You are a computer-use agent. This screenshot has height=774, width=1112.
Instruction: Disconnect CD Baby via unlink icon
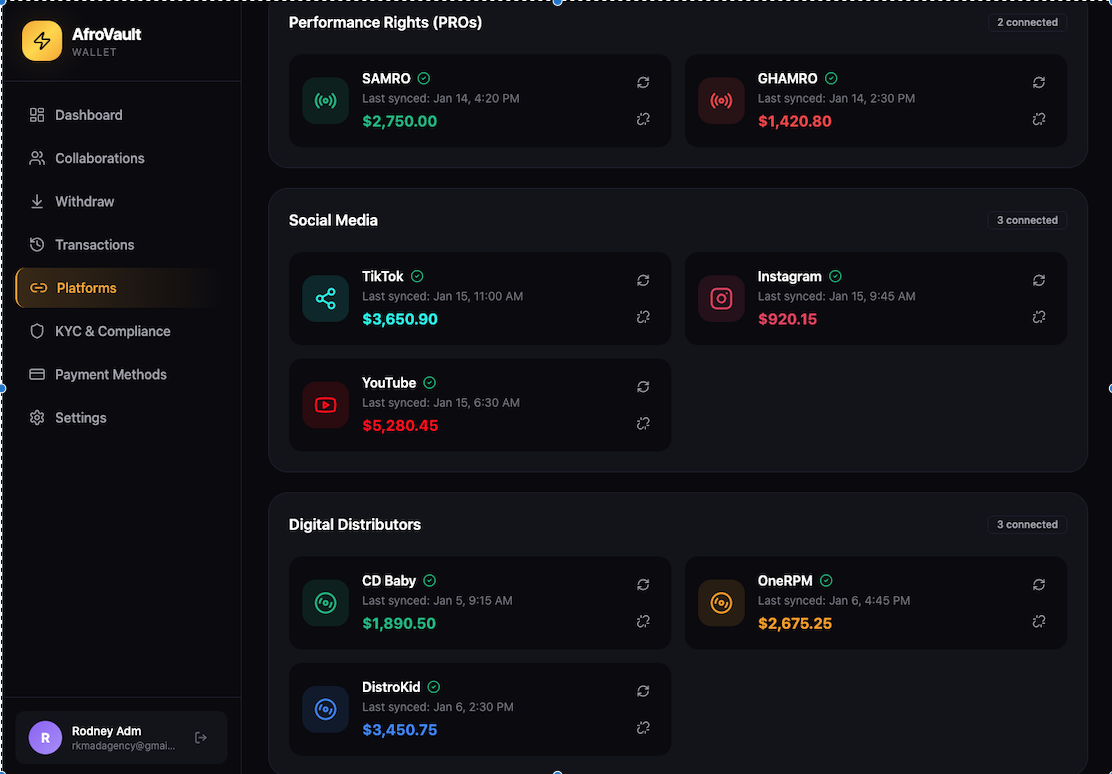point(643,621)
